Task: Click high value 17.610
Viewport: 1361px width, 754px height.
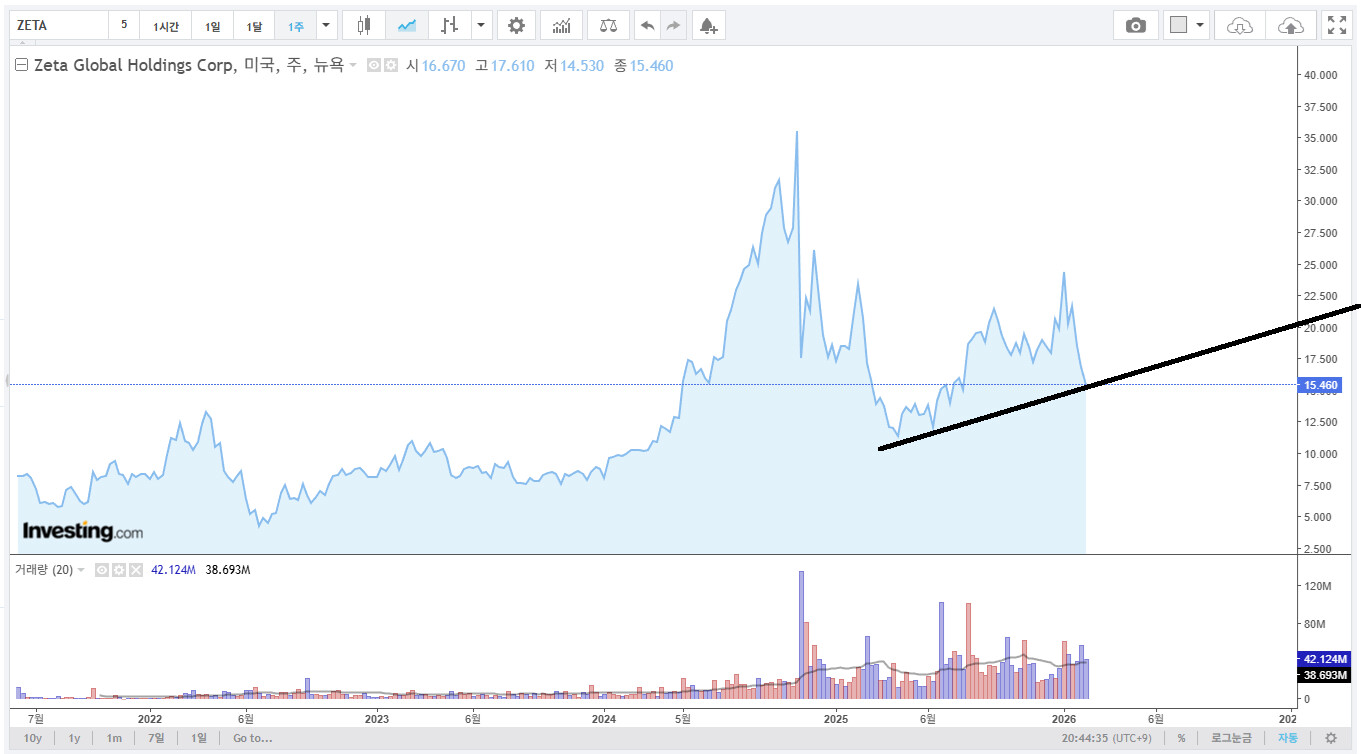Action: pos(512,66)
